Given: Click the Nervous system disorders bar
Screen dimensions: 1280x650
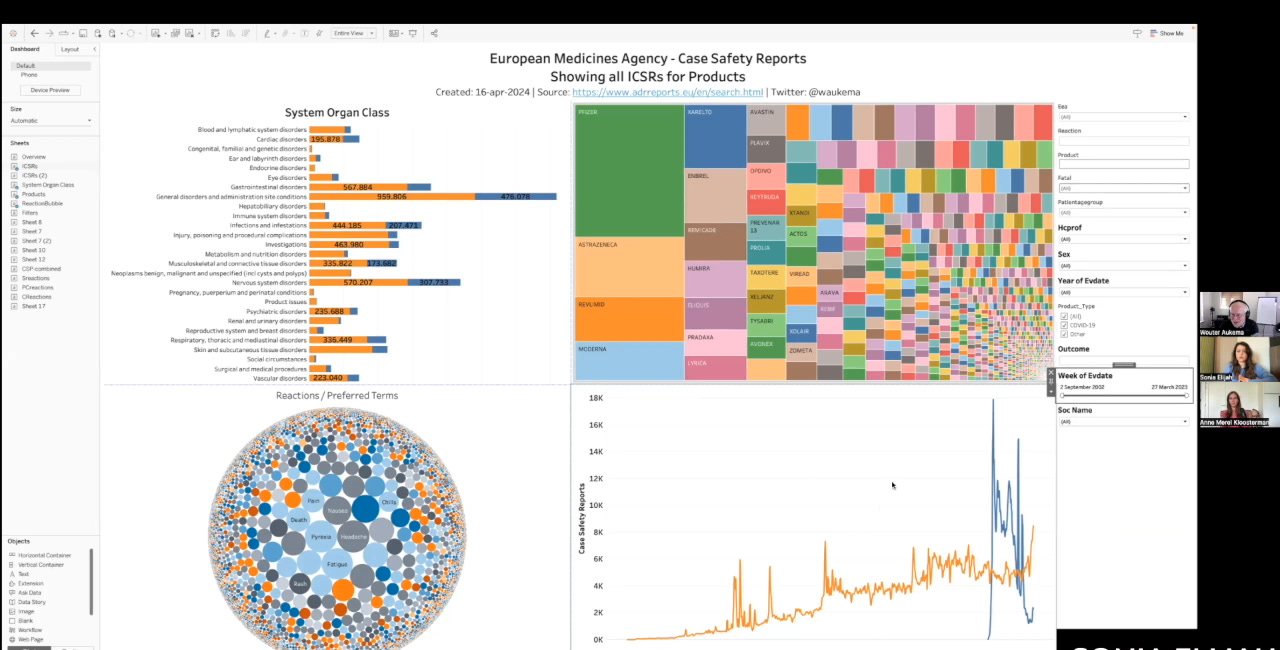Looking at the screenshot, I should point(385,283).
